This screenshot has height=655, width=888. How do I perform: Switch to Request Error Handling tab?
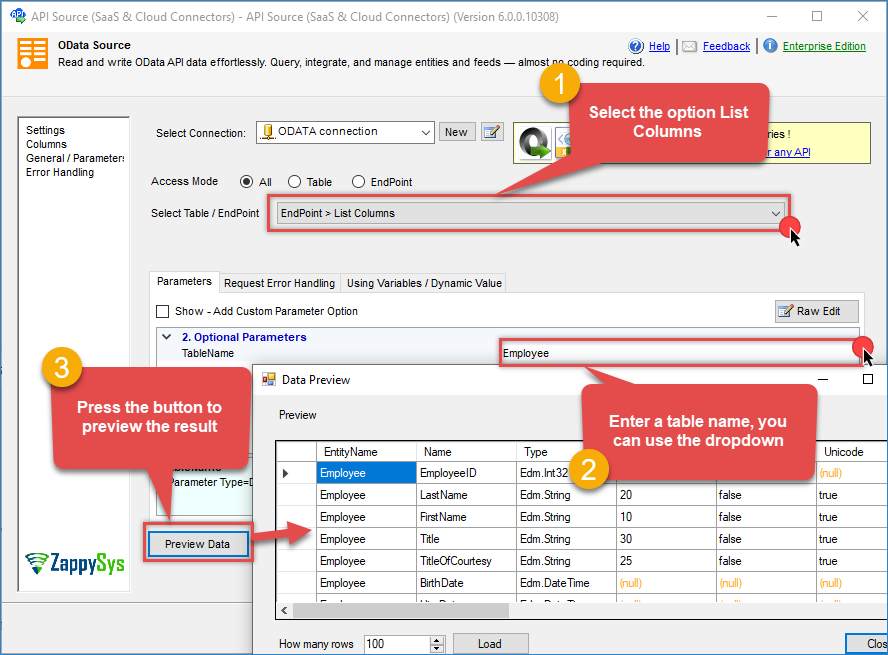(279, 283)
